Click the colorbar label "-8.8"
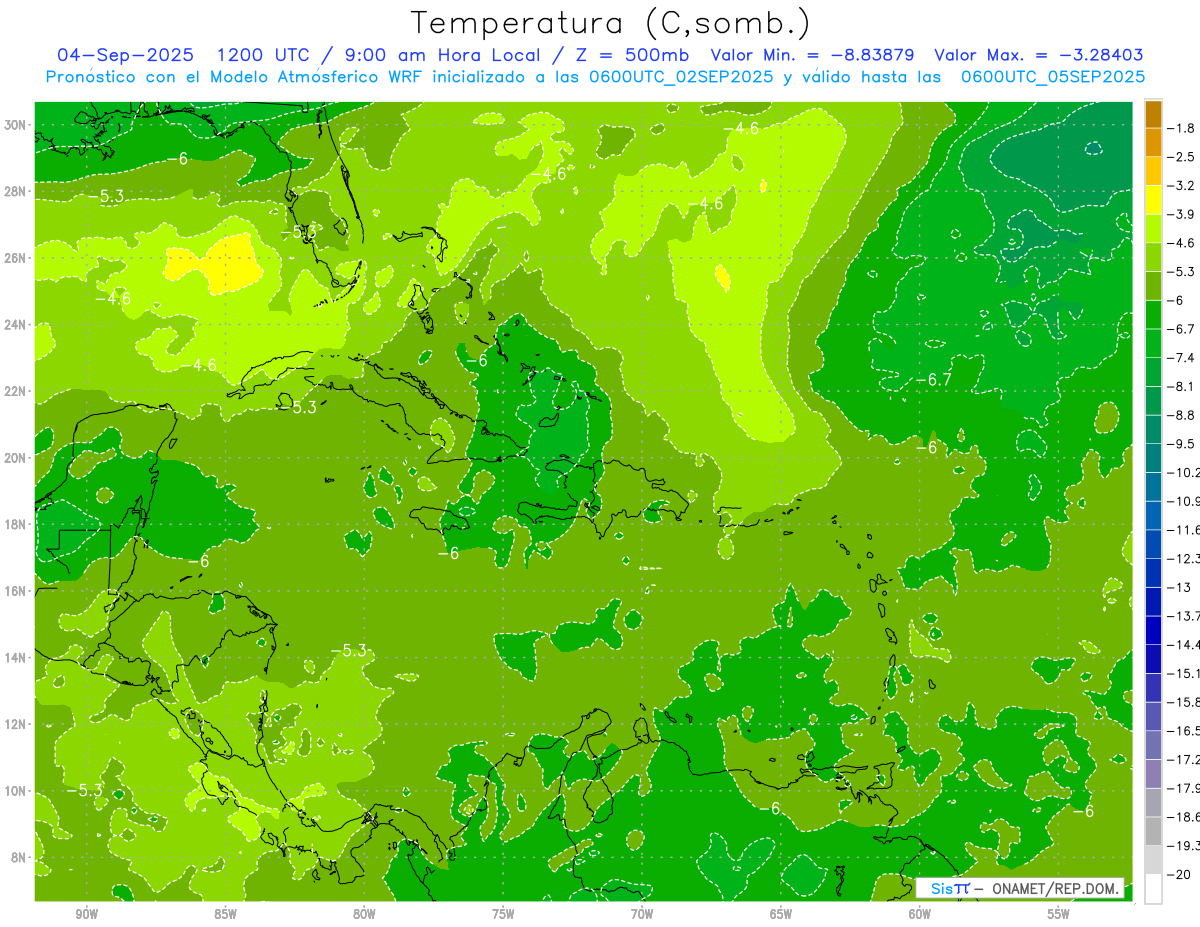The image size is (1200, 927). tap(1182, 415)
